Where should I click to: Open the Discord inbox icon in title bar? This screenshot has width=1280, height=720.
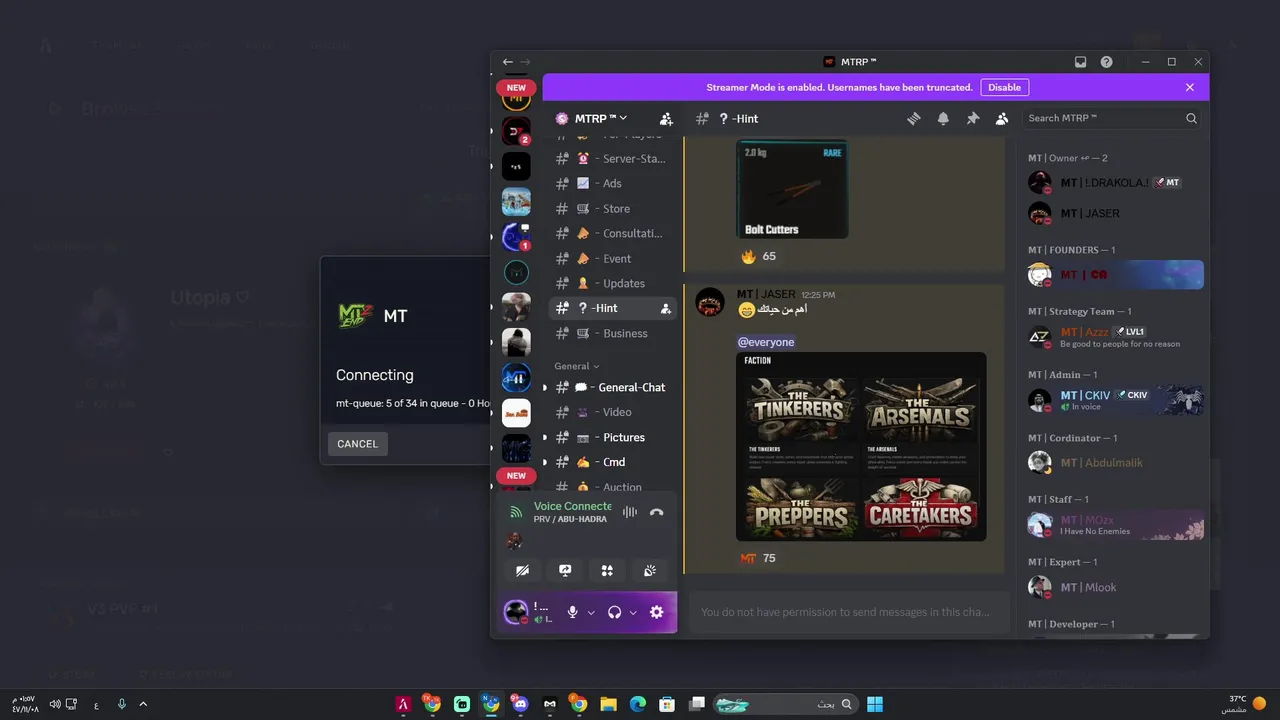click(1080, 62)
